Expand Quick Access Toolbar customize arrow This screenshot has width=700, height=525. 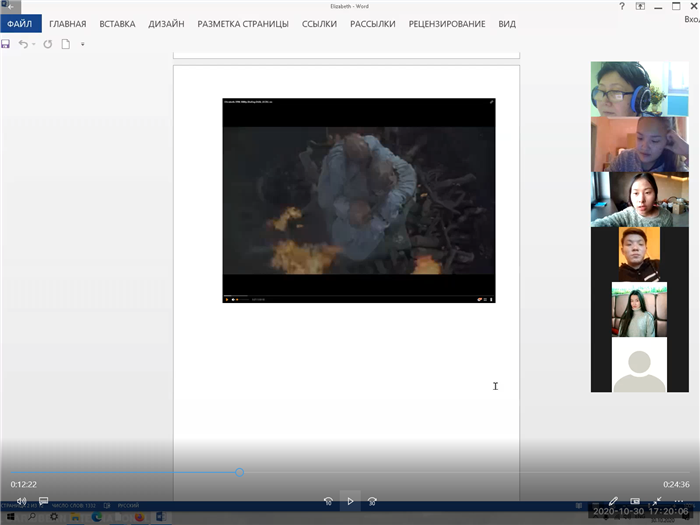click(83, 44)
